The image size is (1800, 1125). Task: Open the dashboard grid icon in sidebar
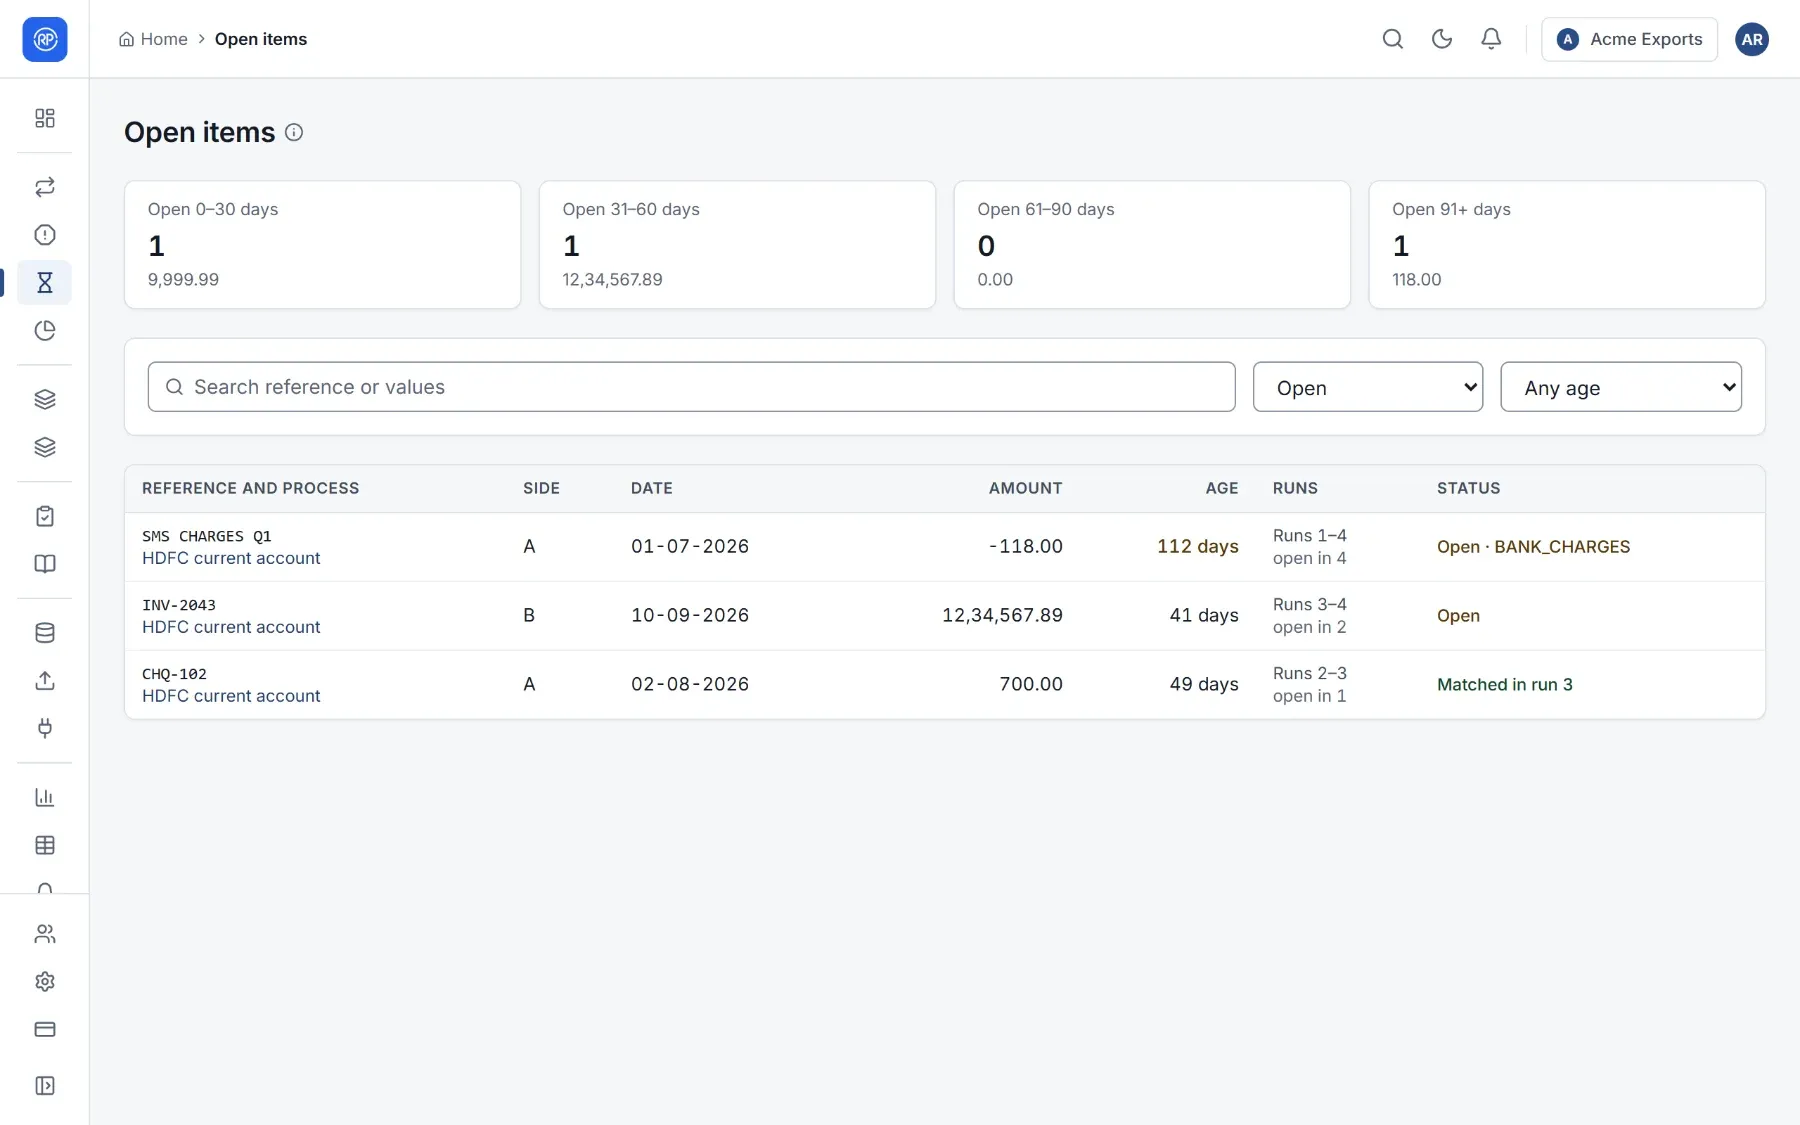45,118
